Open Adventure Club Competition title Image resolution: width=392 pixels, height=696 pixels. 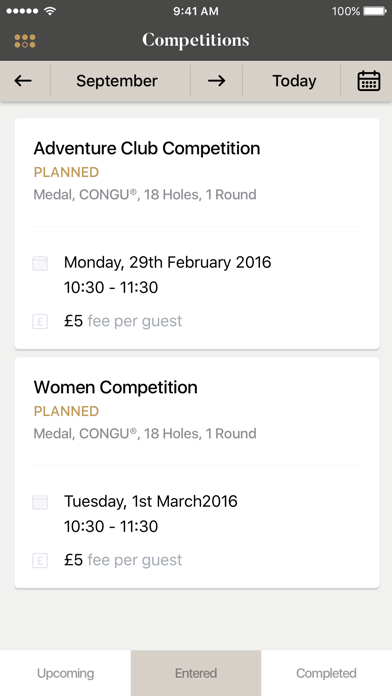[x=147, y=148]
